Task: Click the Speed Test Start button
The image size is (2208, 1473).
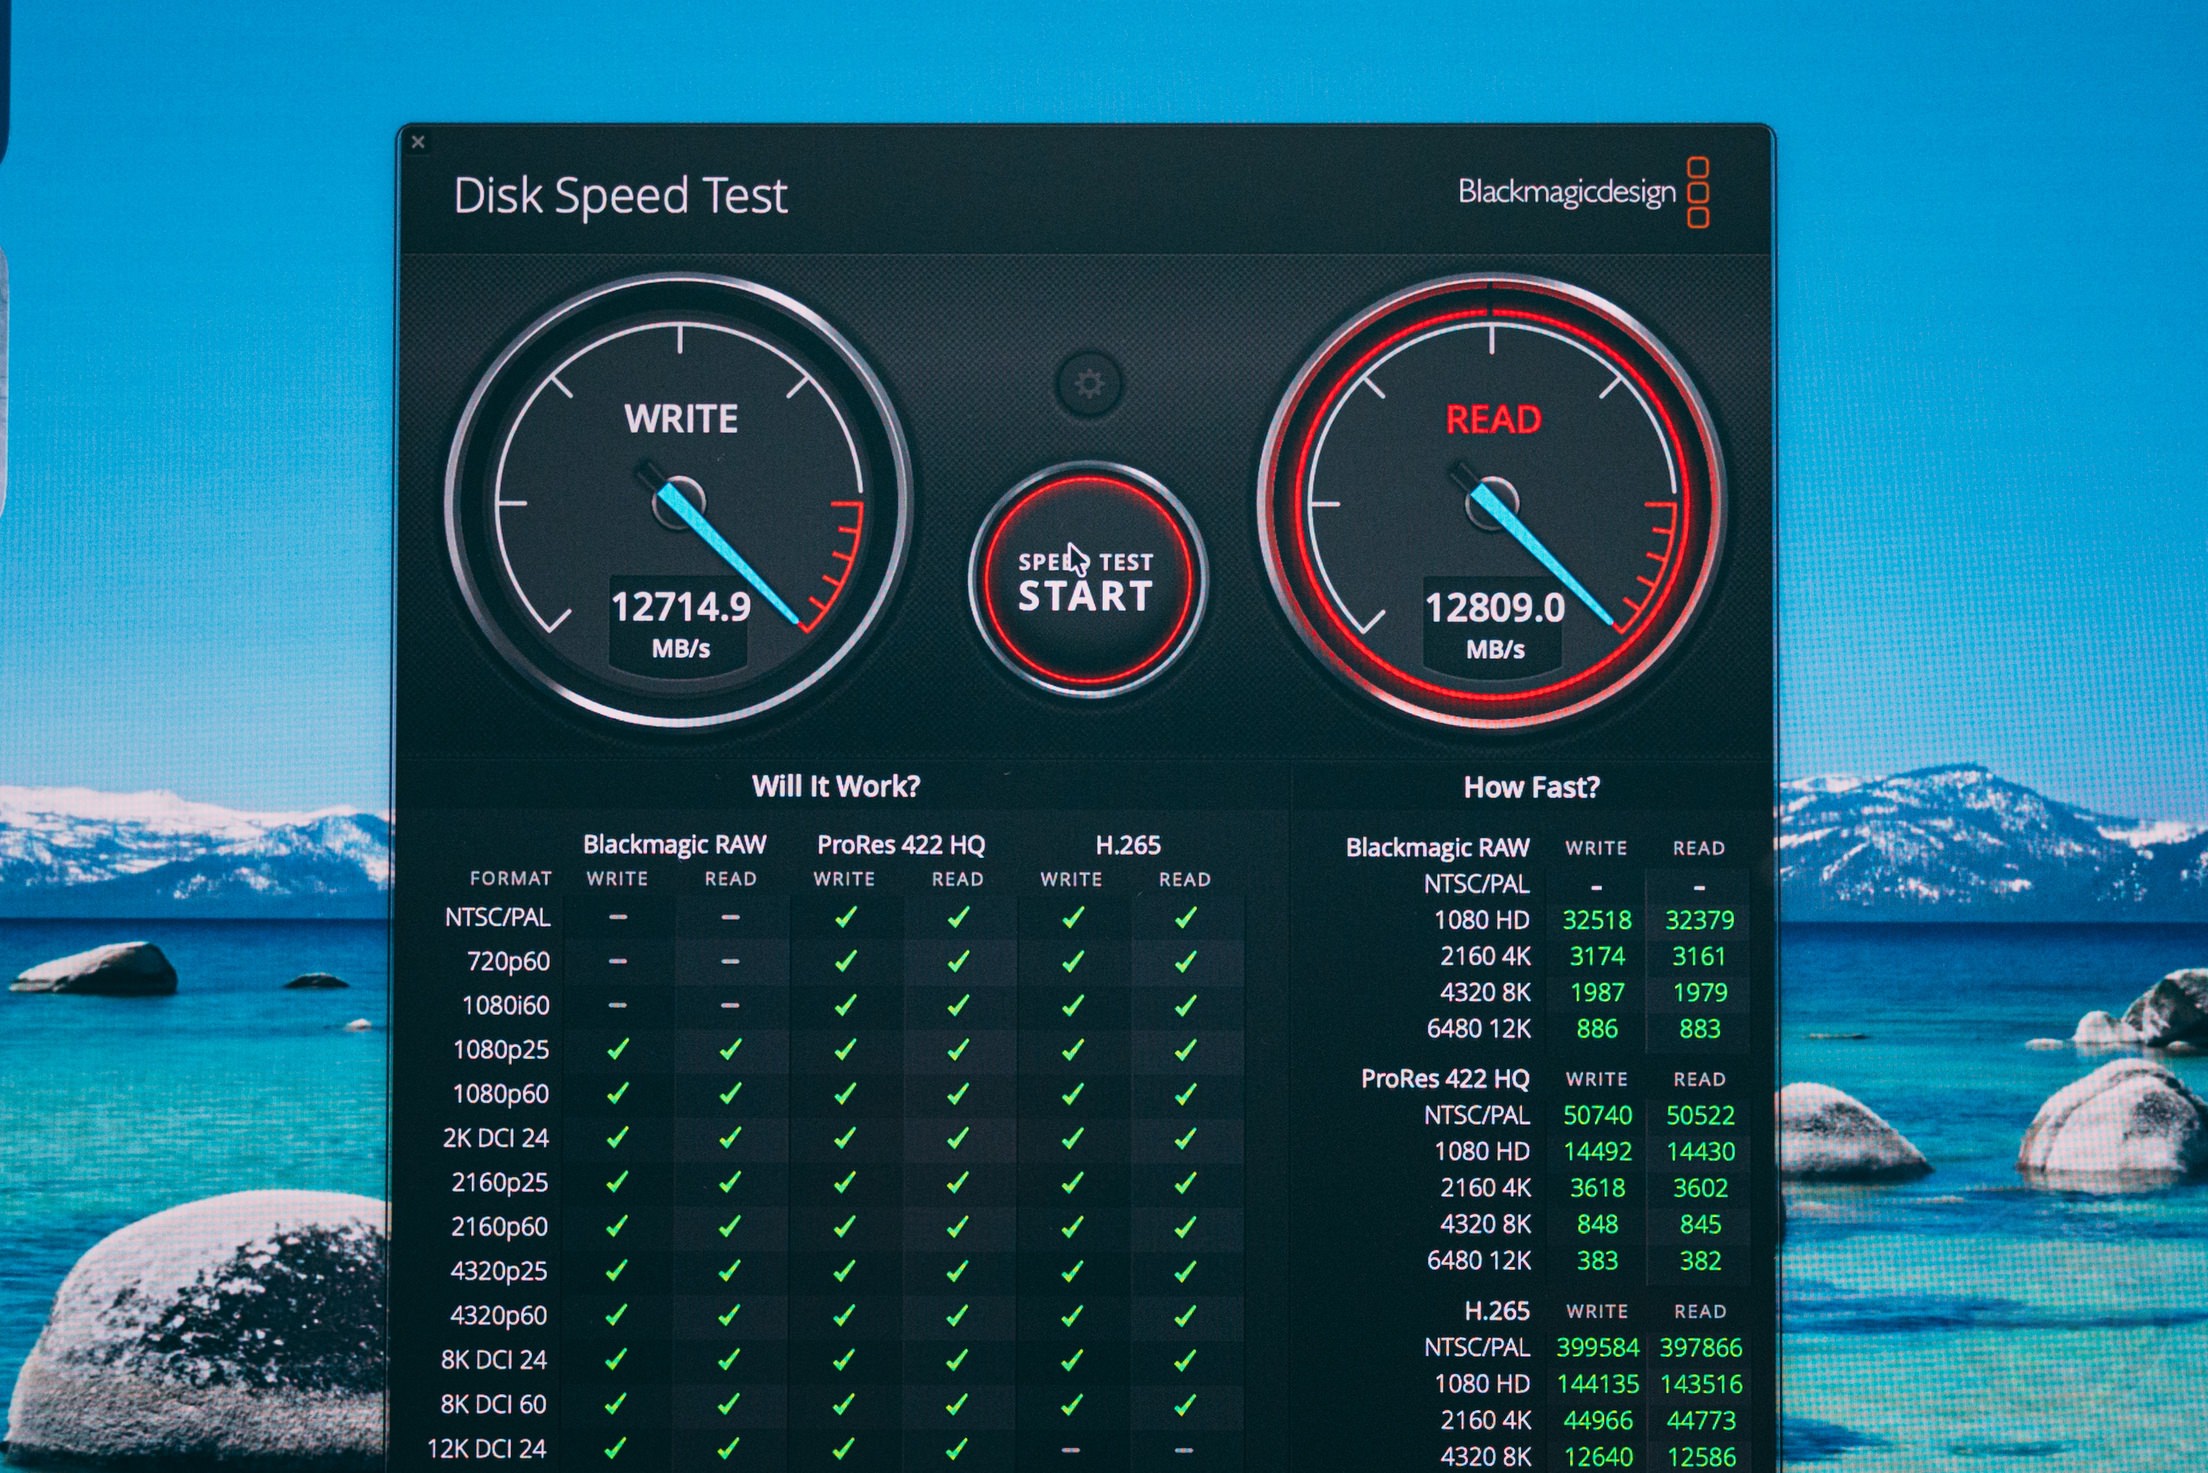Action: (x=1087, y=580)
